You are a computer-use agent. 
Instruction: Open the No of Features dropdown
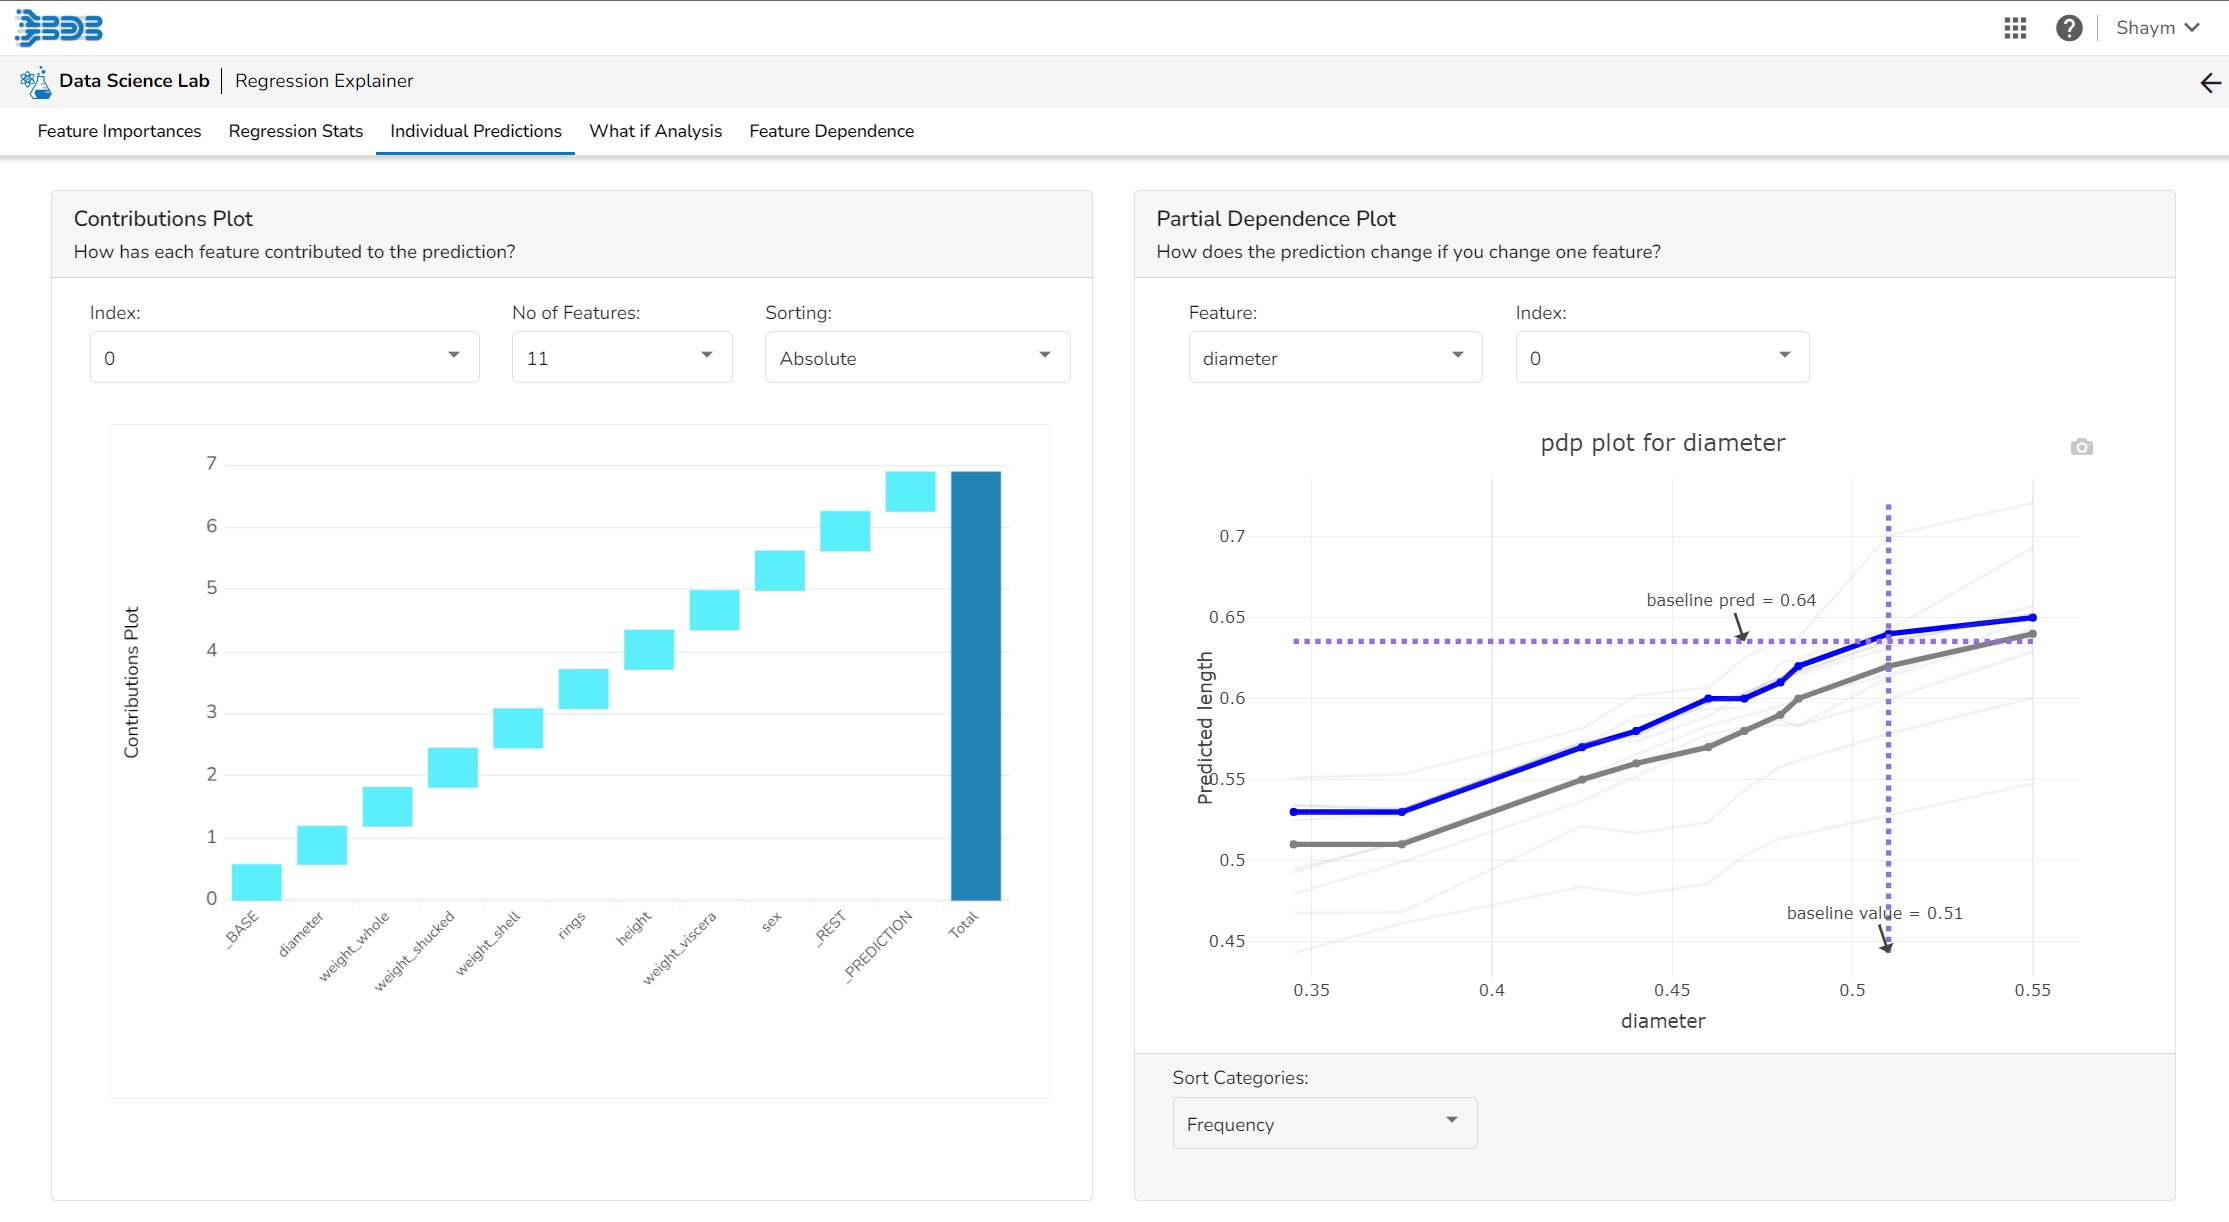tap(621, 358)
